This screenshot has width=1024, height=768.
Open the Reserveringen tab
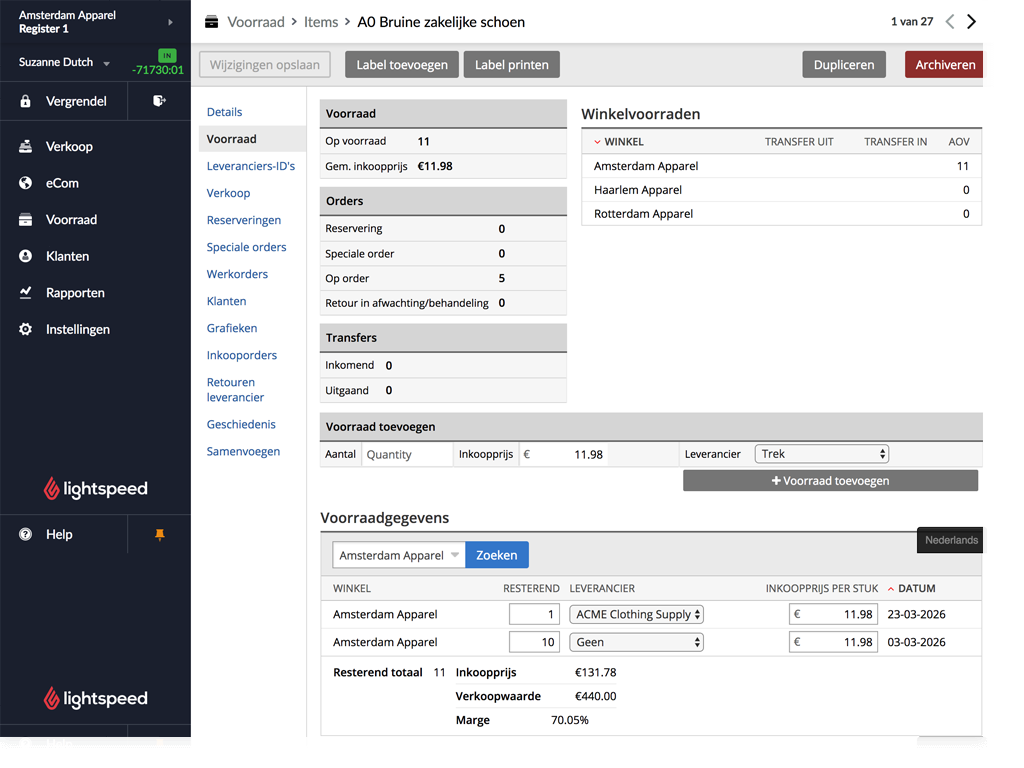[x=244, y=220]
